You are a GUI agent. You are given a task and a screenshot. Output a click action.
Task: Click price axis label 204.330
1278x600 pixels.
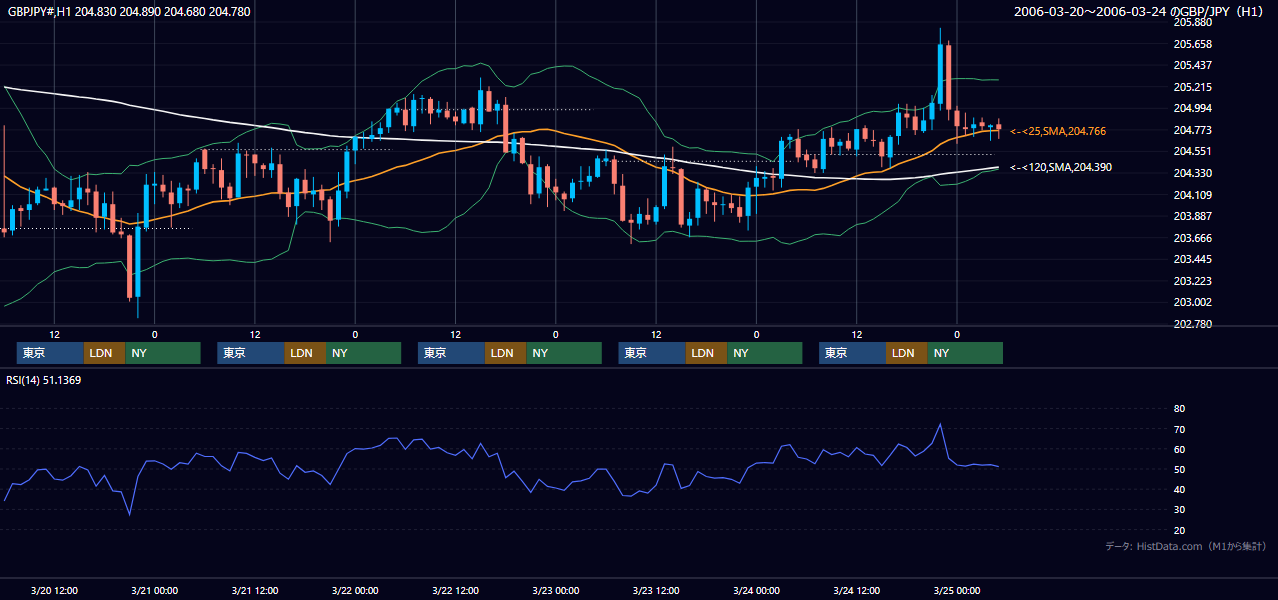[1192, 173]
